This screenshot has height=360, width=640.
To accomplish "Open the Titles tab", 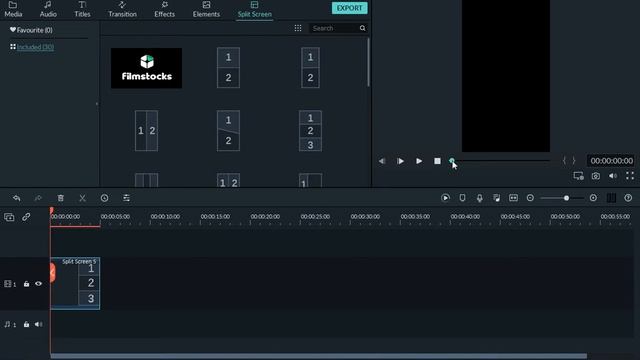I will 82,9.
